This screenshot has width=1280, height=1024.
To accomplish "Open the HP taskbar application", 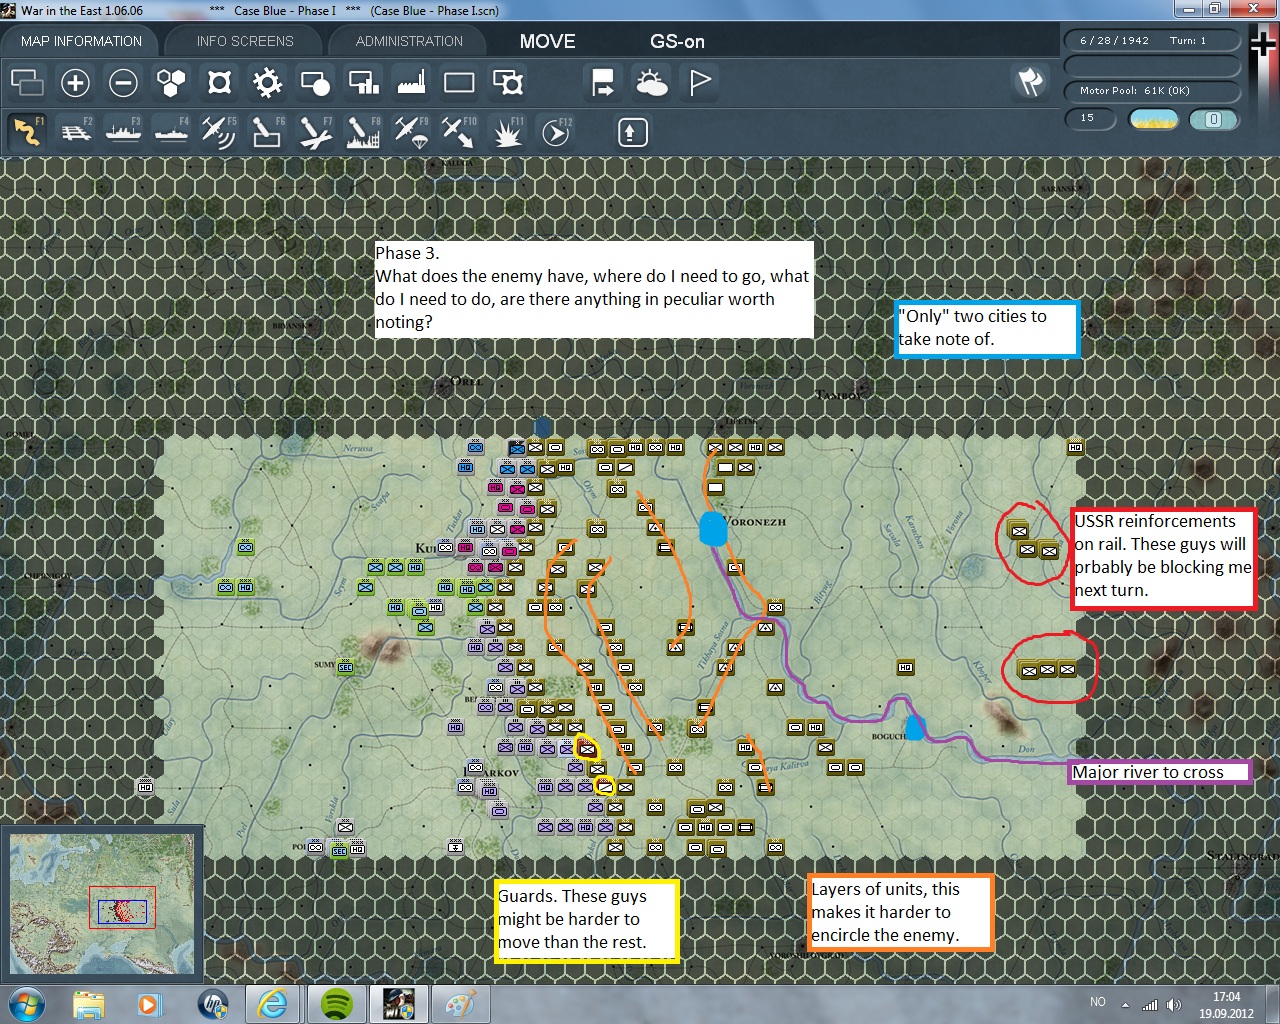I will click(x=212, y=1003).
